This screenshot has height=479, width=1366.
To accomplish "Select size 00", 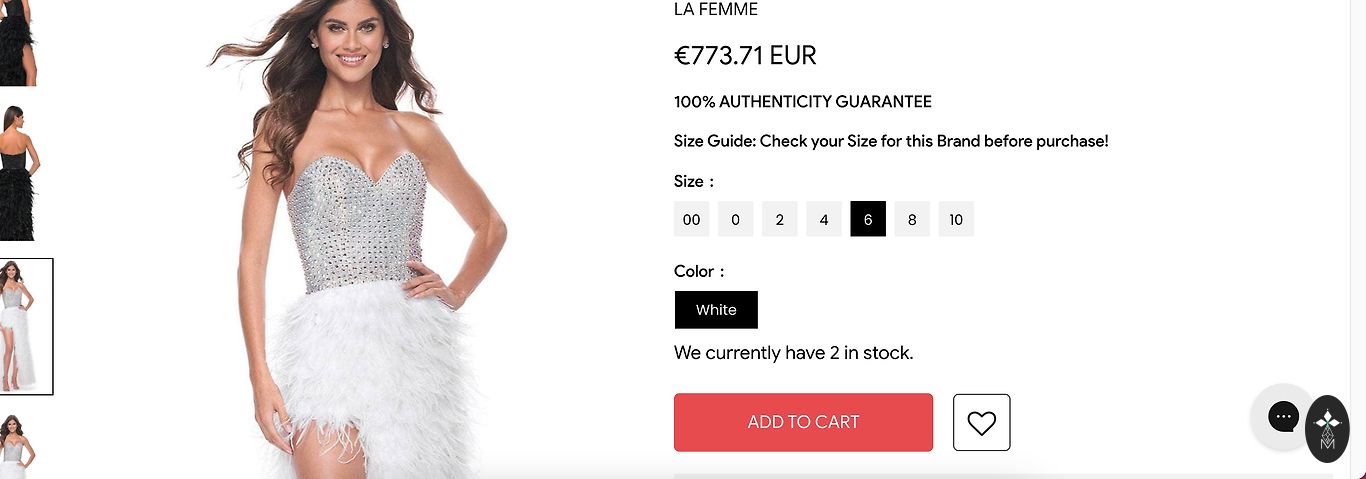I will coord(692,219).
